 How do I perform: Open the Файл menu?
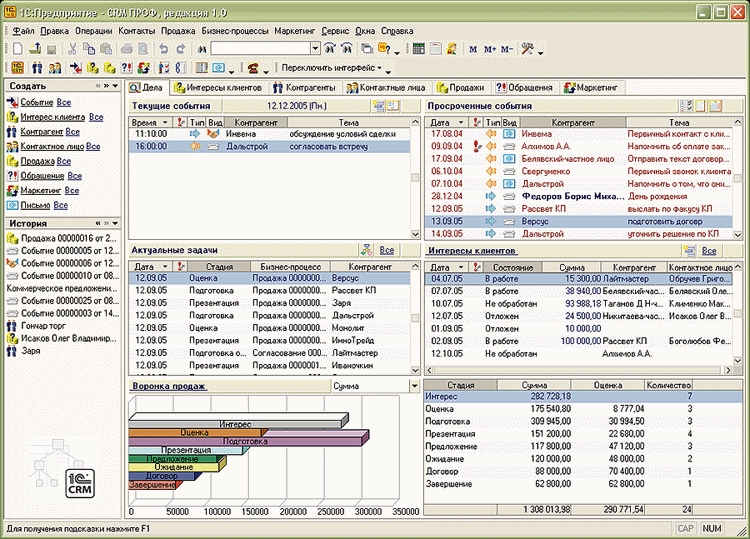tap(23, 31)
